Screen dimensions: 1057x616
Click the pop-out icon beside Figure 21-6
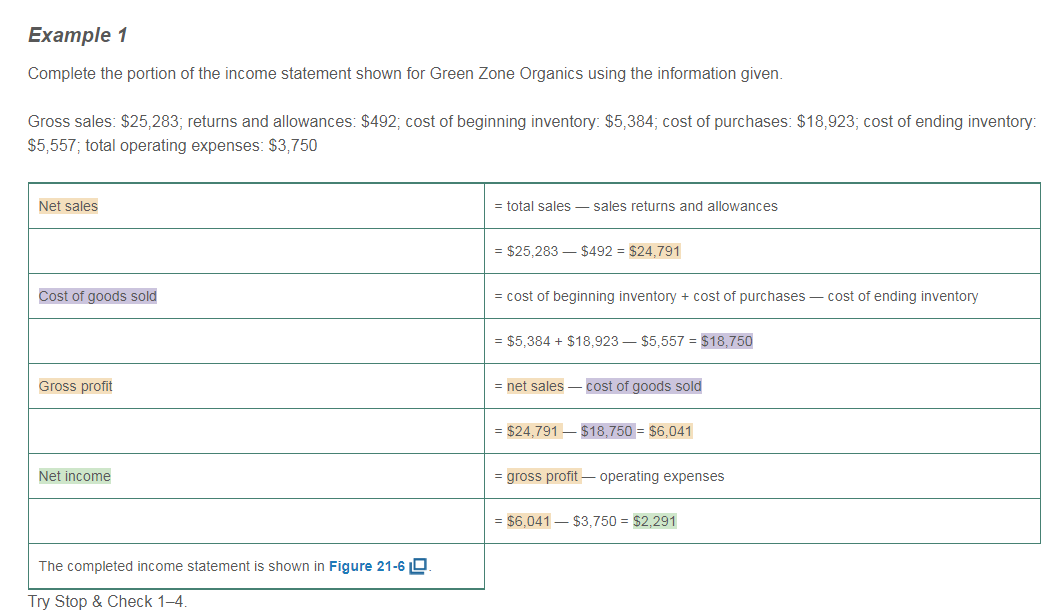pyautogui.click(x=419, y=566)
